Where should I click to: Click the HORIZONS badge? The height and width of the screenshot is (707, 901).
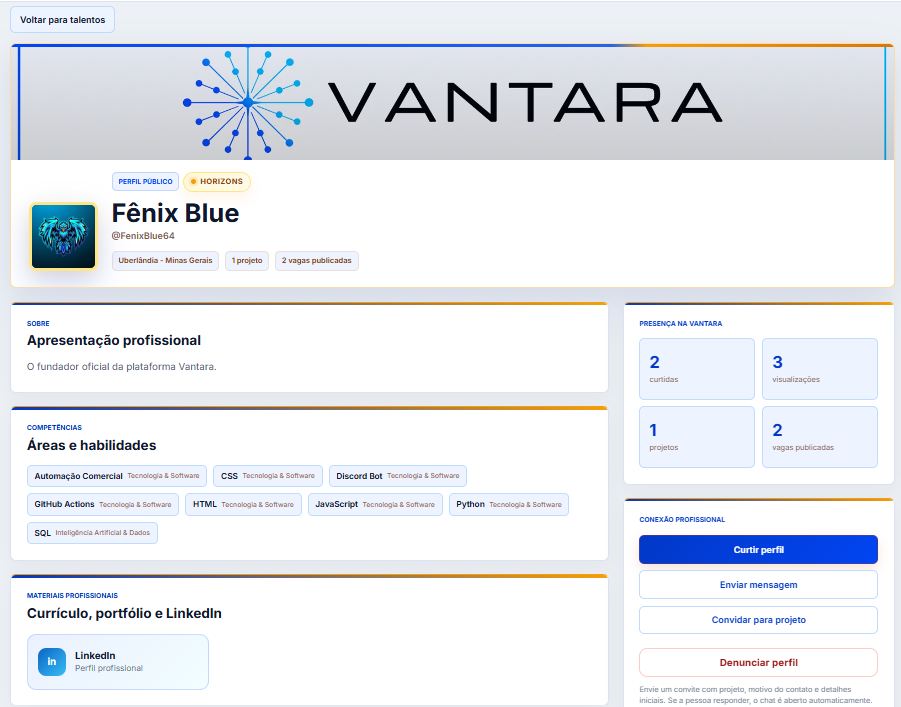(217, 182)
